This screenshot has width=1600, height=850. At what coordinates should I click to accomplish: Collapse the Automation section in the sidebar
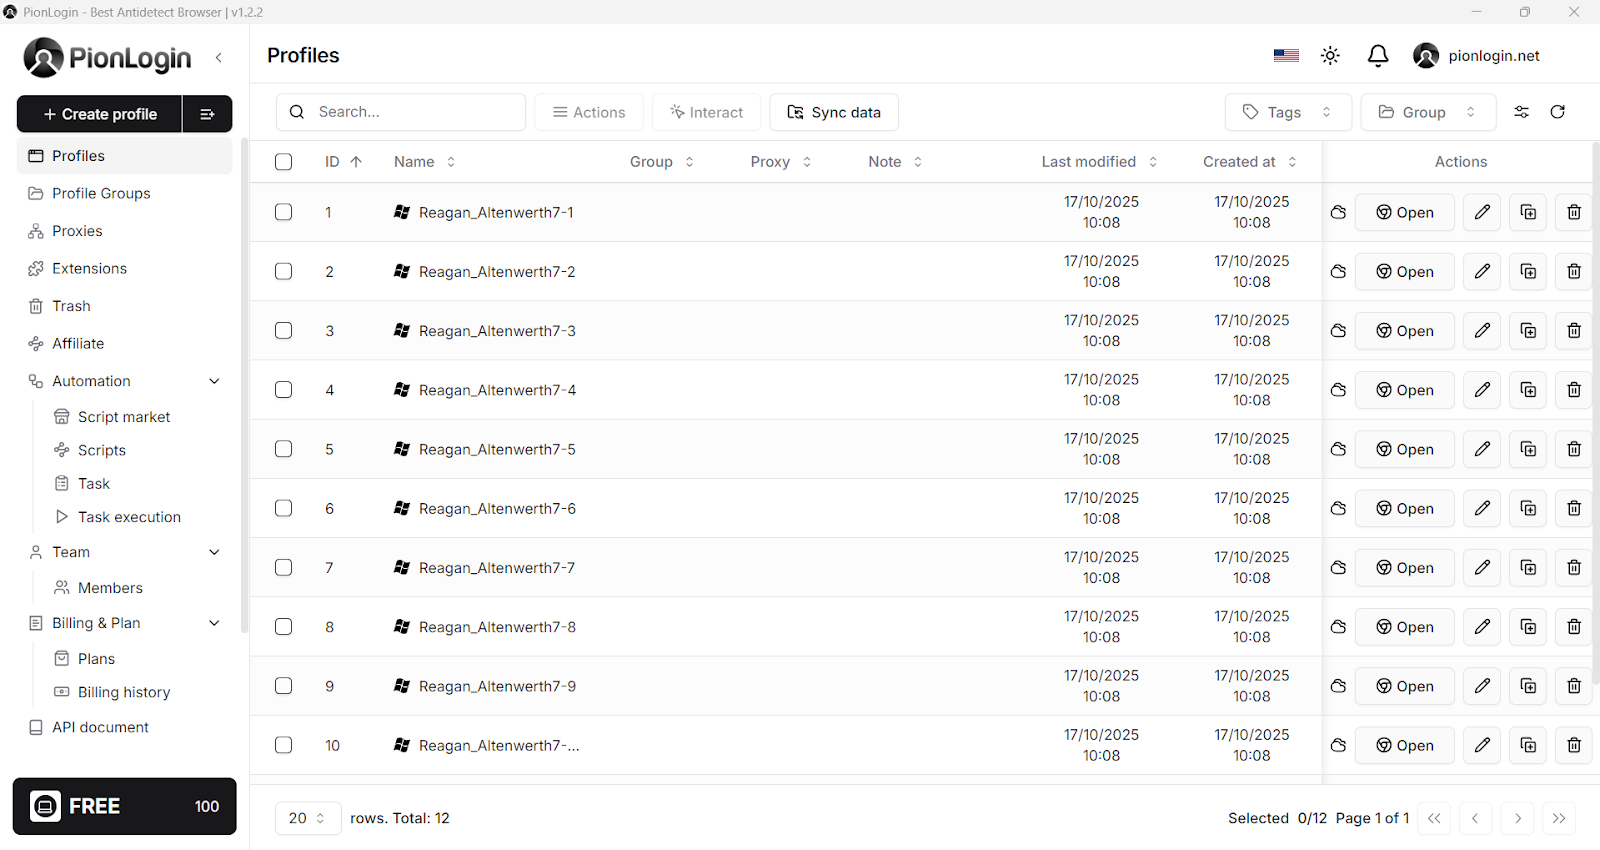click(x=214, y=381)
